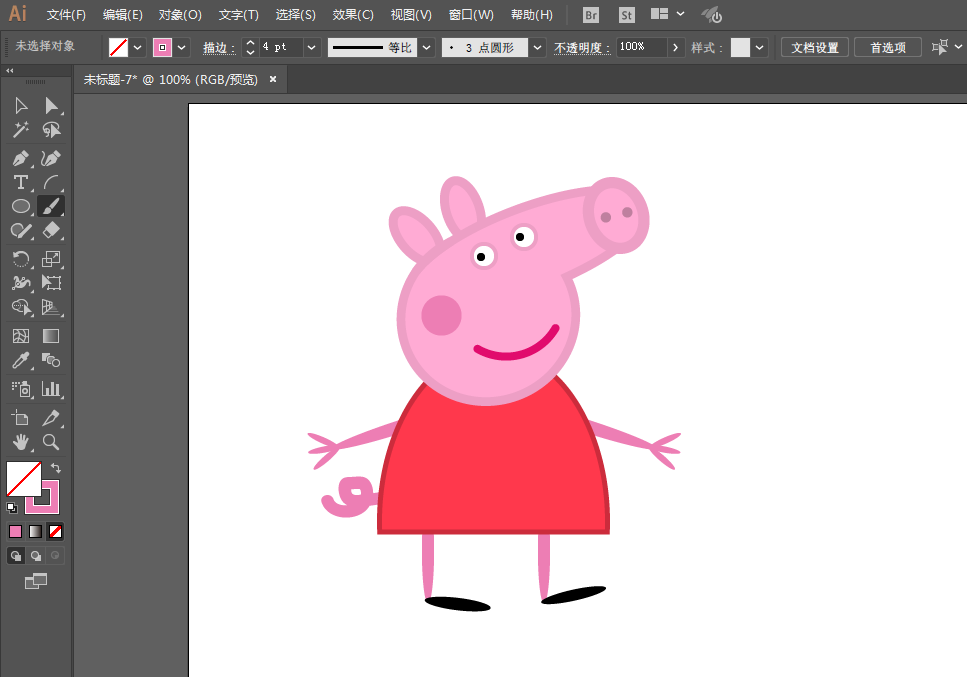Screen dimensions: 967x677
Task: Click the GPU performance rocket icon
Action: click(x=712, y=15)
